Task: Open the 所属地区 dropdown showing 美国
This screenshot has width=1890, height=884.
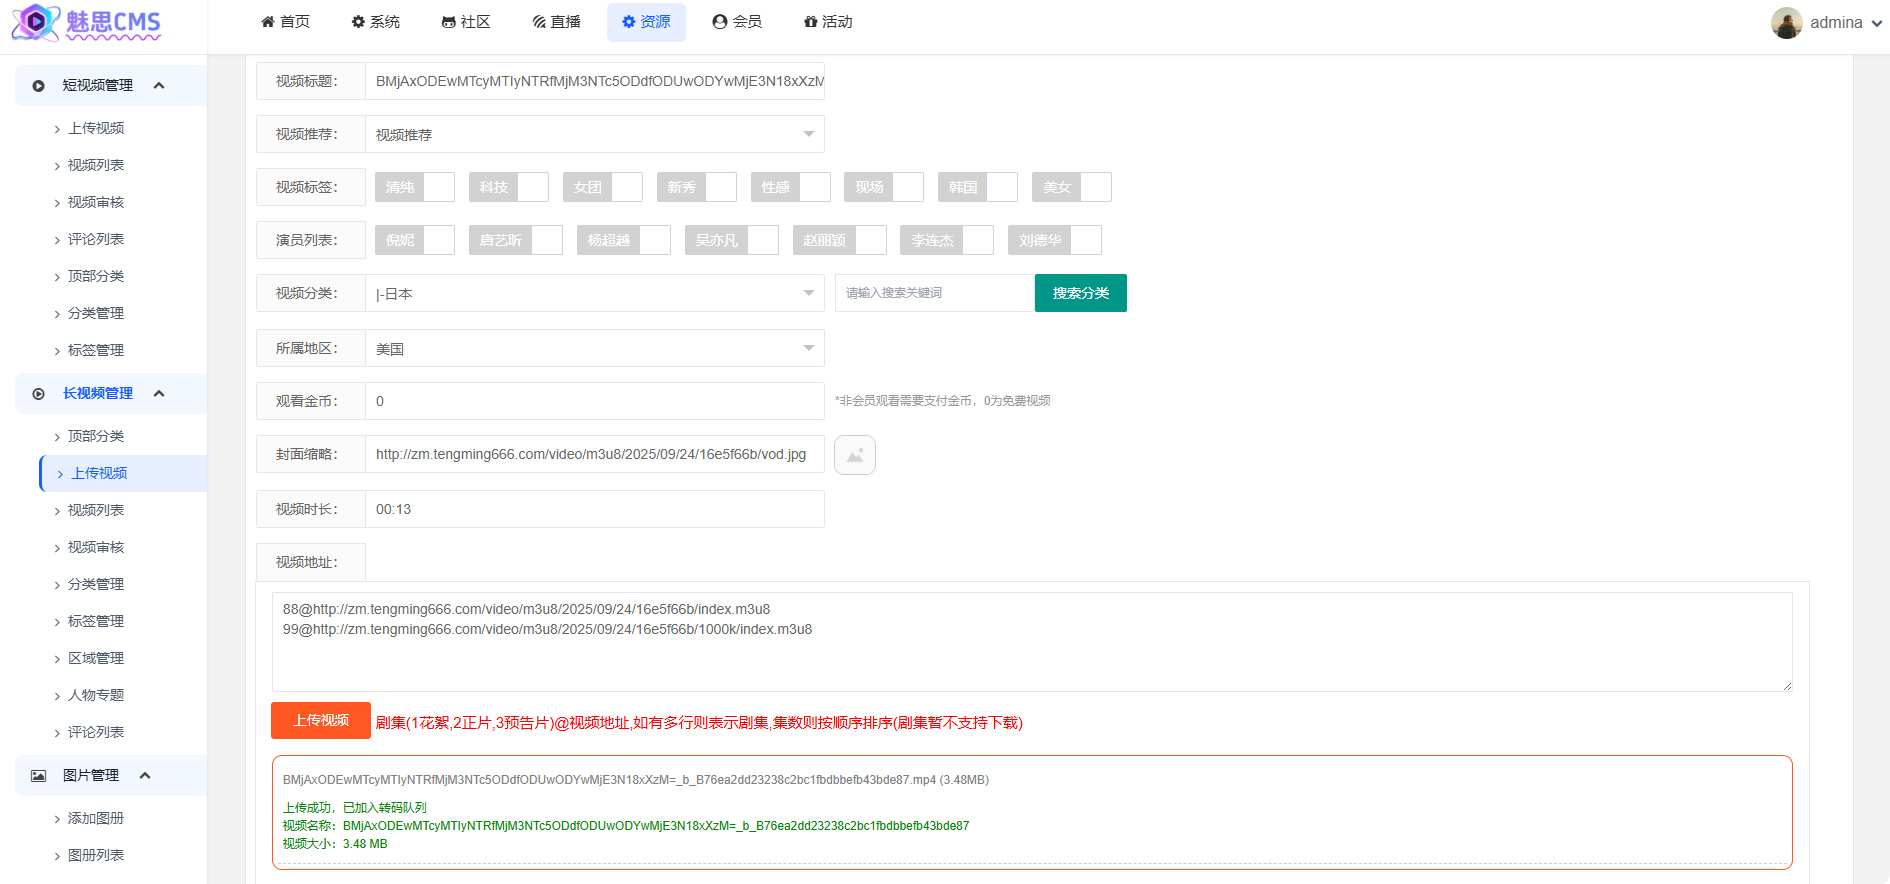Action: point(595,348)
